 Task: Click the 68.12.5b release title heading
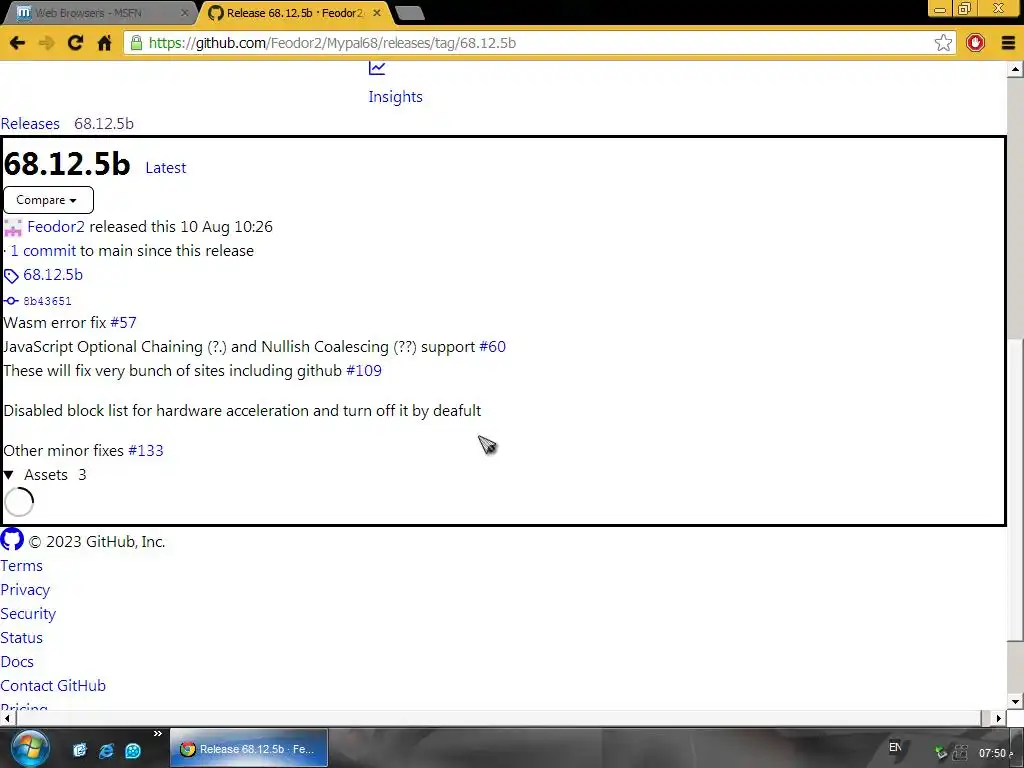click(67, 163)
